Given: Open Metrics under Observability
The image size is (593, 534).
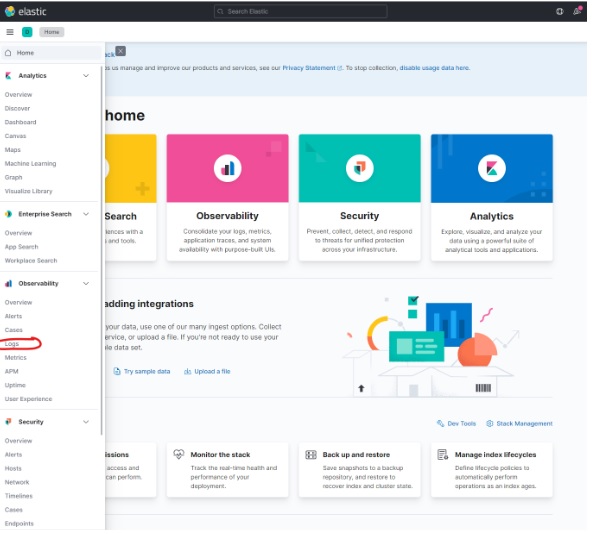Looking at the screenshot, I should 16,358.
